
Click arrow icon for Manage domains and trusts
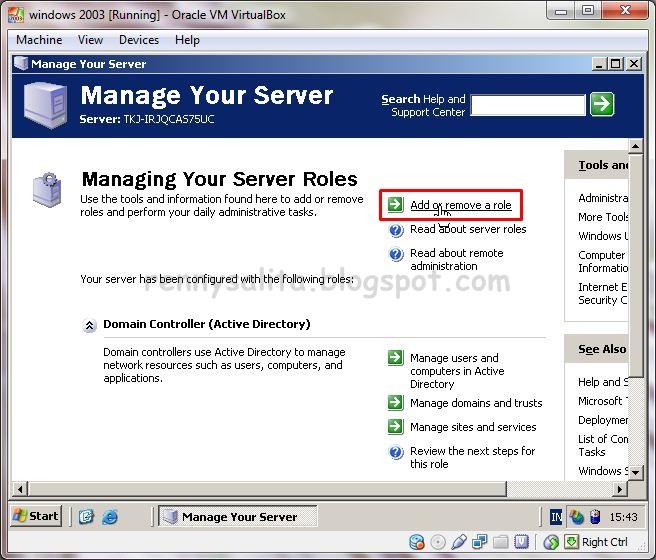click(x=395, y=402)
